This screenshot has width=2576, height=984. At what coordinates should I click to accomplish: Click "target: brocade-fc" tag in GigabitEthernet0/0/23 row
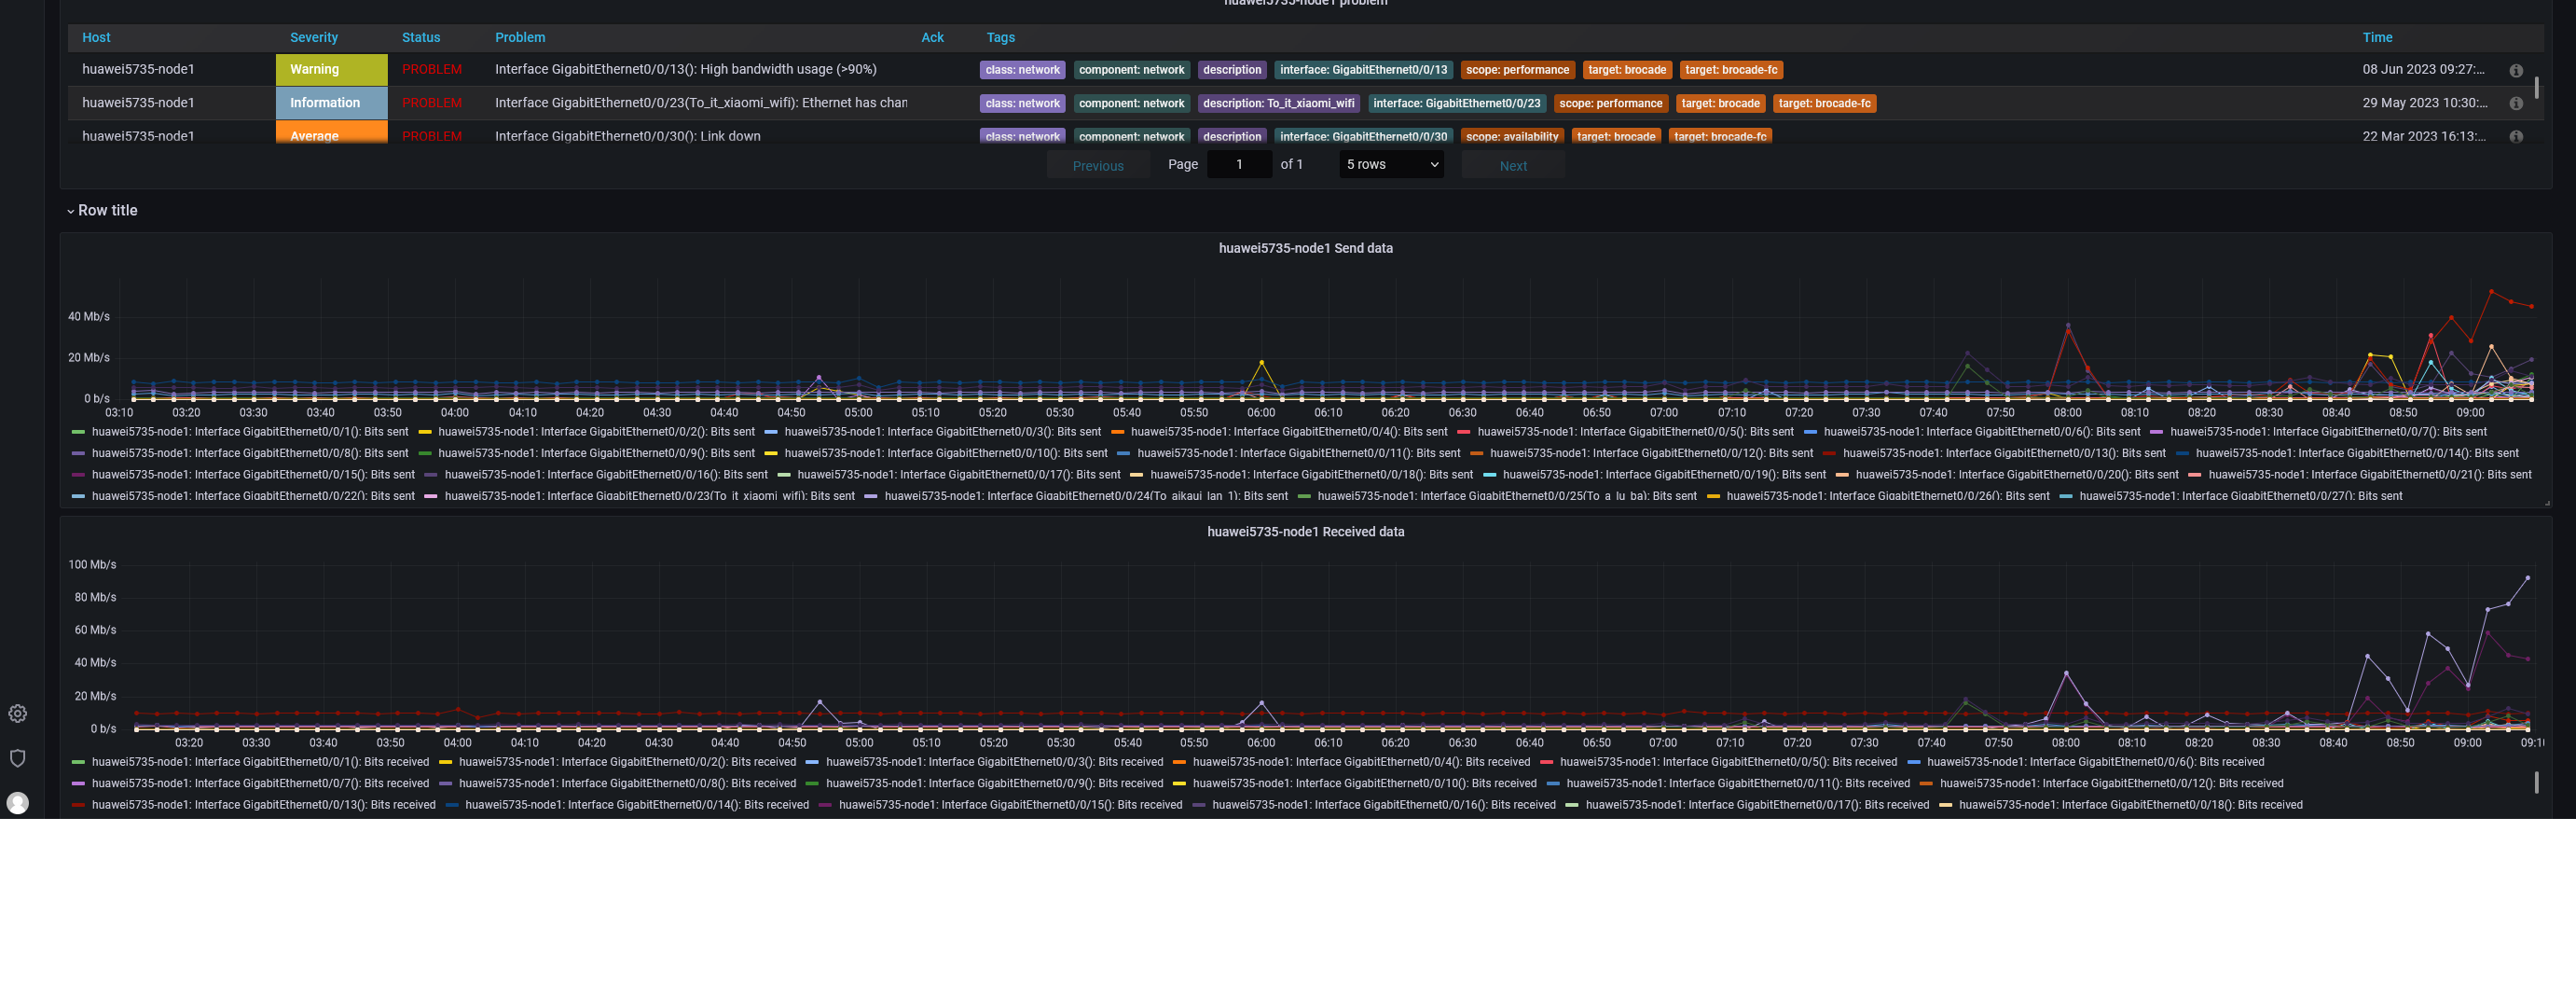pos(1824,103)
